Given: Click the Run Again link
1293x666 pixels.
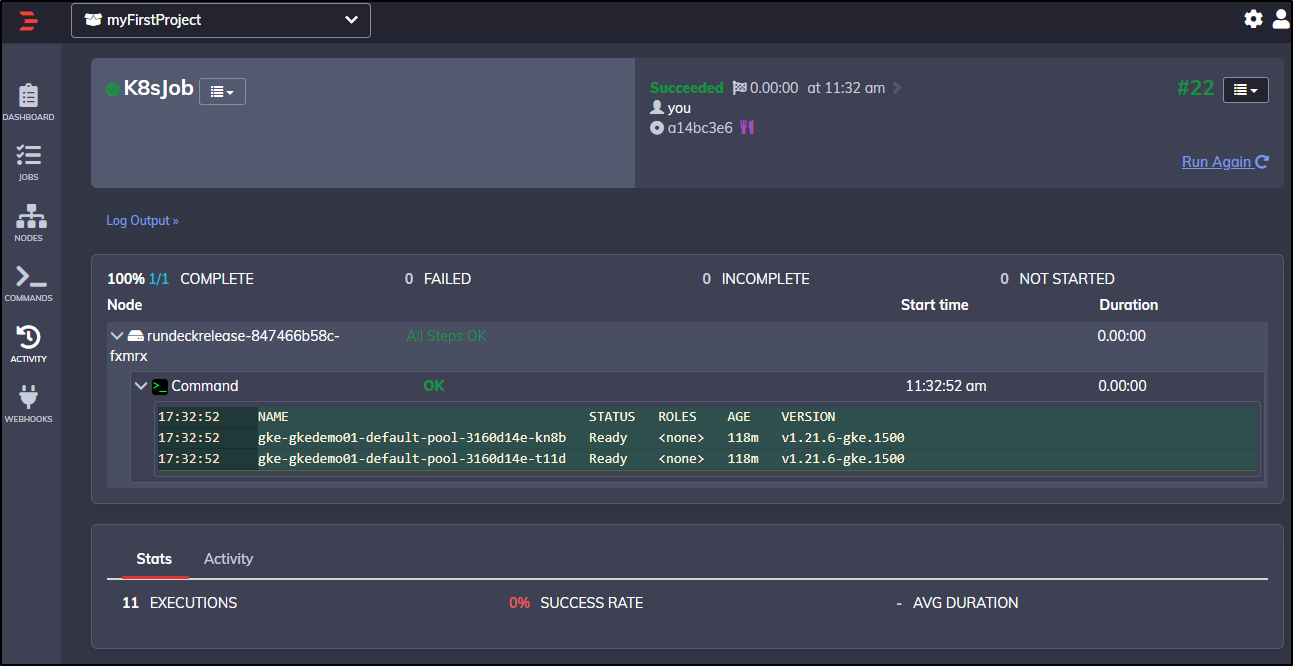Looking at the screenshot, I should coord(1225,162).
